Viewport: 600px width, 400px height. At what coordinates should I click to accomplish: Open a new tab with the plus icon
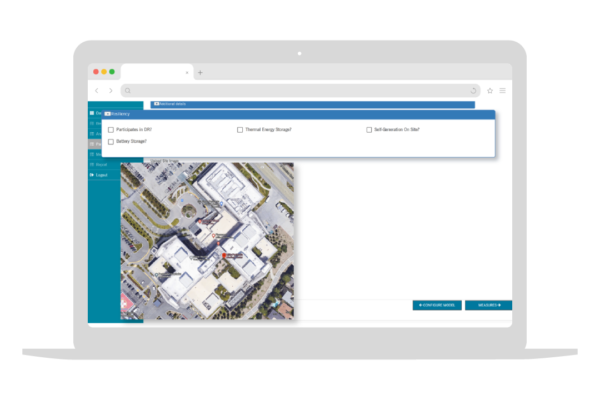point(200,72)
